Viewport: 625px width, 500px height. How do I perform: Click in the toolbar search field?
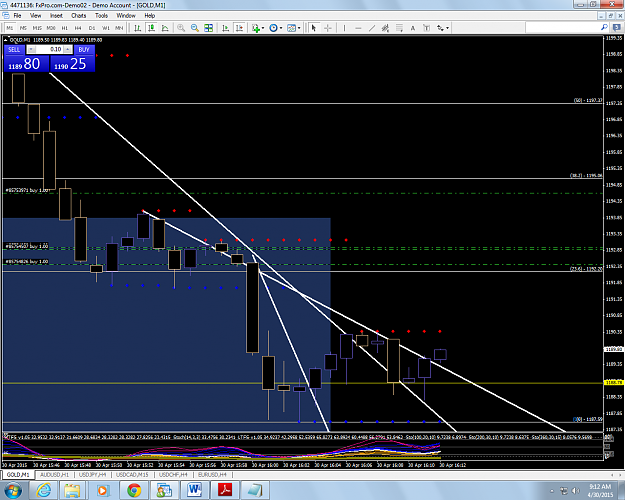[x=562, y=27]
